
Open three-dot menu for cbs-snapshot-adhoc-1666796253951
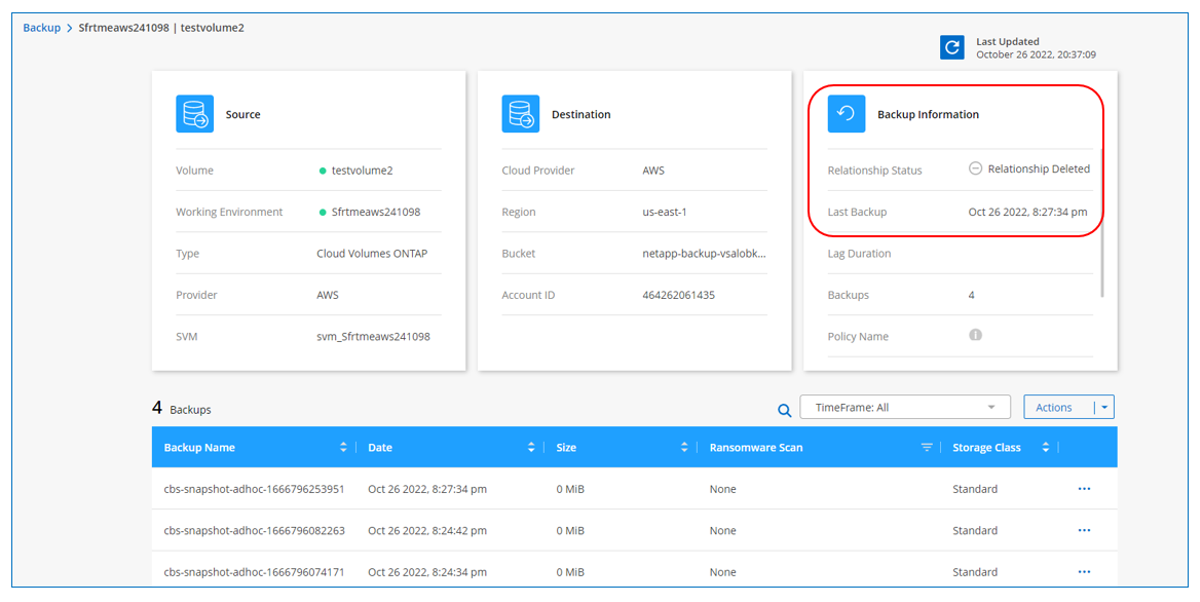tap(1084, 489)
